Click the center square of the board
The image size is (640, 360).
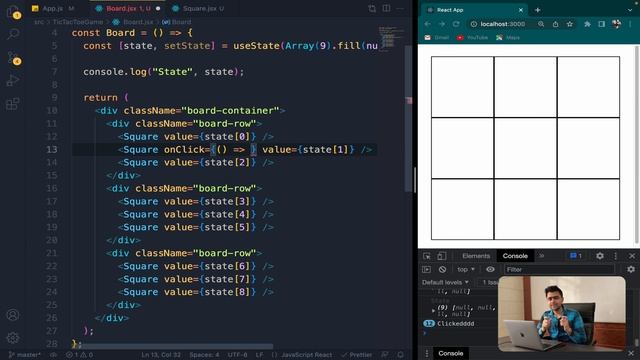[525, 148]
